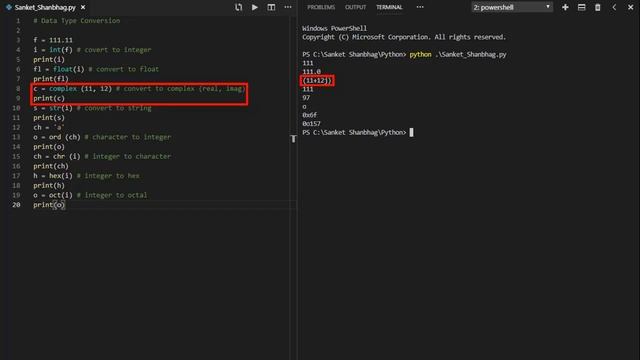The width and height of the screenshot is (640, 360).
Task: Switch to the TERMINAL panel tab
Action: pyautogui.click(x=389, y=7)
